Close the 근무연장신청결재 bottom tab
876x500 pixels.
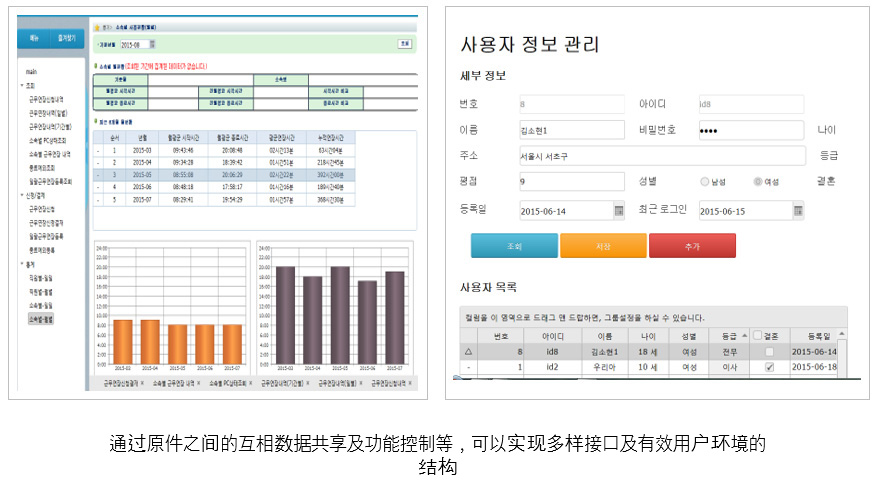[x=142, y=383]
